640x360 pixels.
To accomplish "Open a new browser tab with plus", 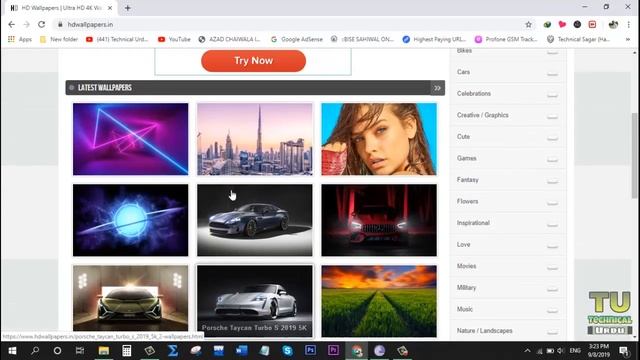I will [128, 8].
